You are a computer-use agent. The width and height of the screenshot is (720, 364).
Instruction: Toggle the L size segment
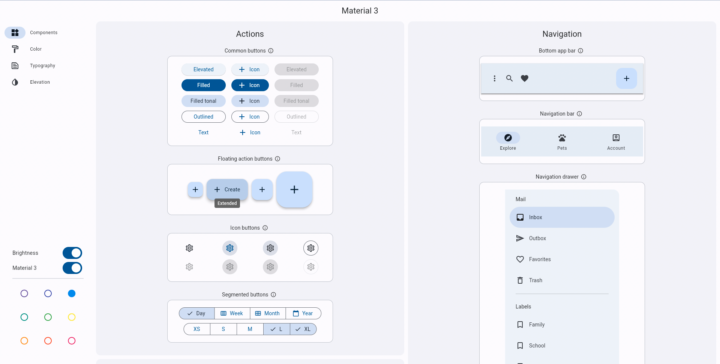(x=276, y=329)
